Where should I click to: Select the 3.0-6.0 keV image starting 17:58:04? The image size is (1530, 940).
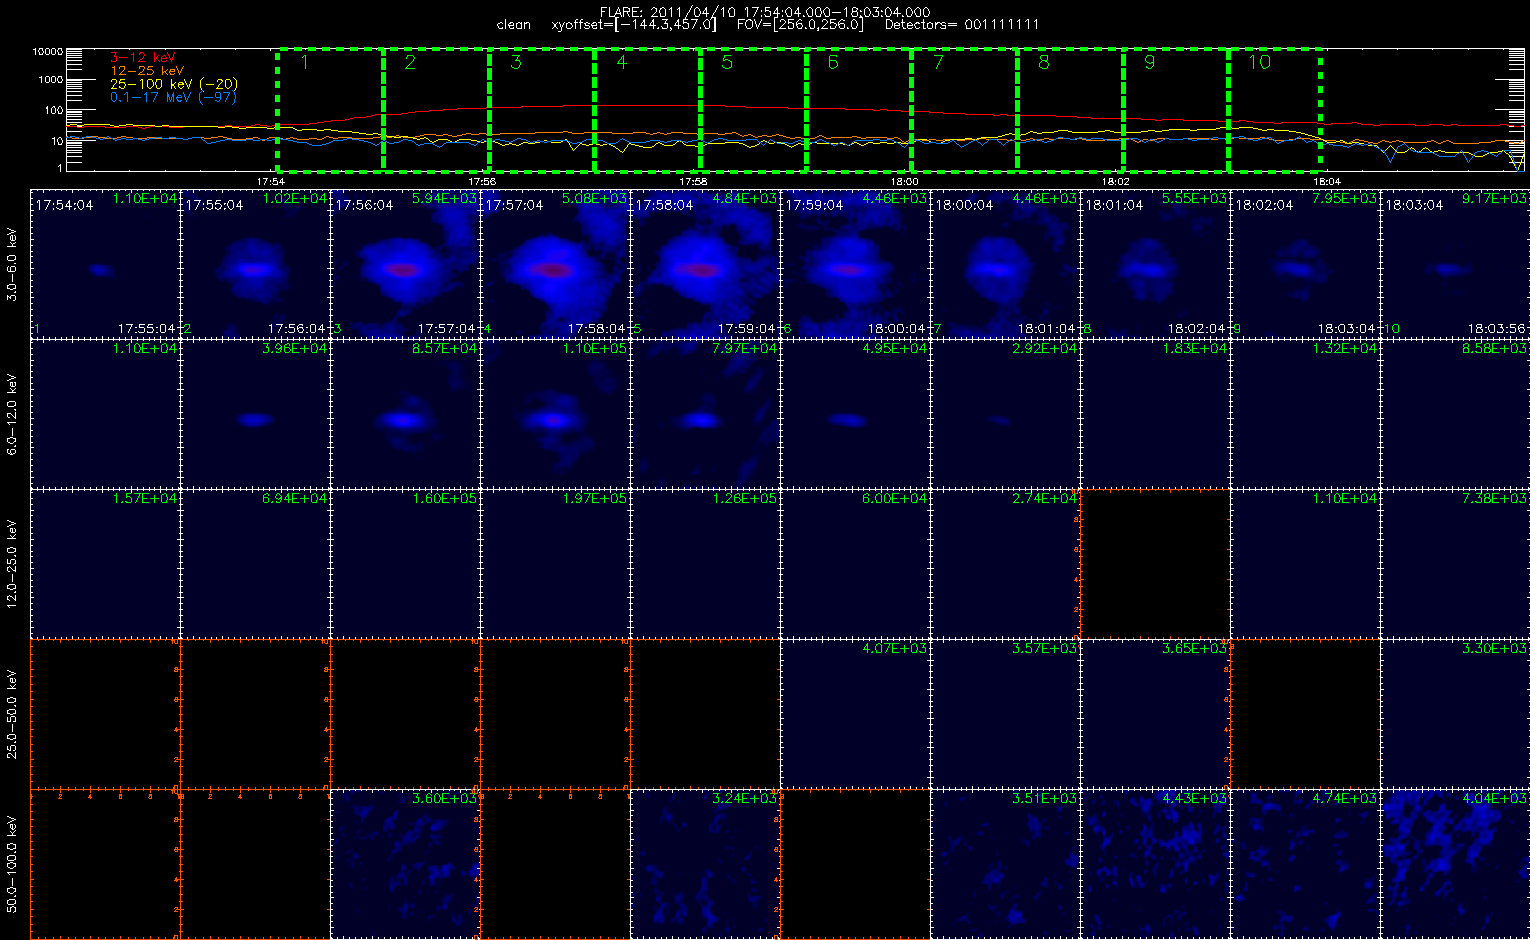705,264
